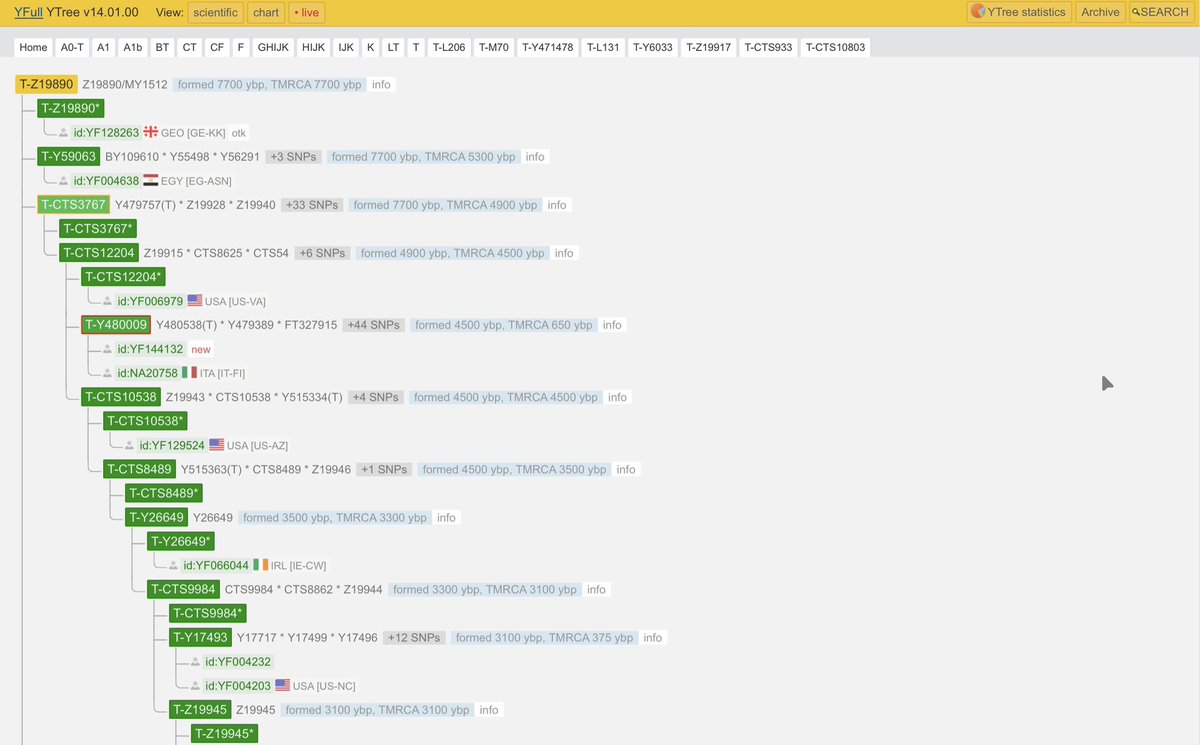
Task: Open the T-CTS9984 branch
Action: [x=183, y=589]
